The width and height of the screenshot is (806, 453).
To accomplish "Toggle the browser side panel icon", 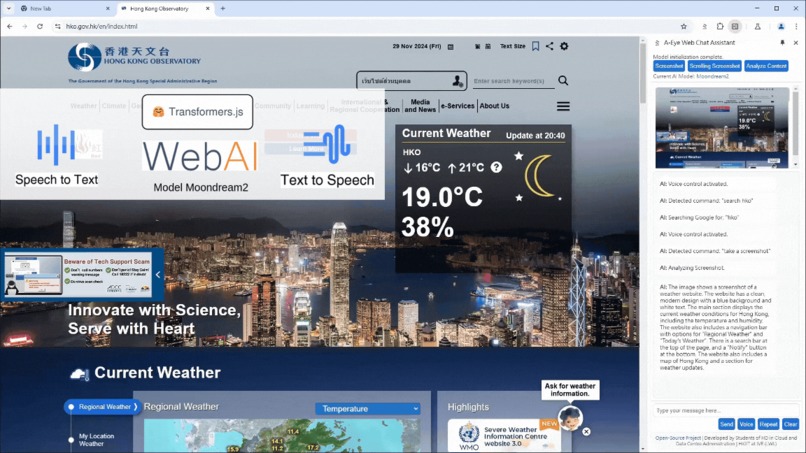I will (x=736, y=26).
